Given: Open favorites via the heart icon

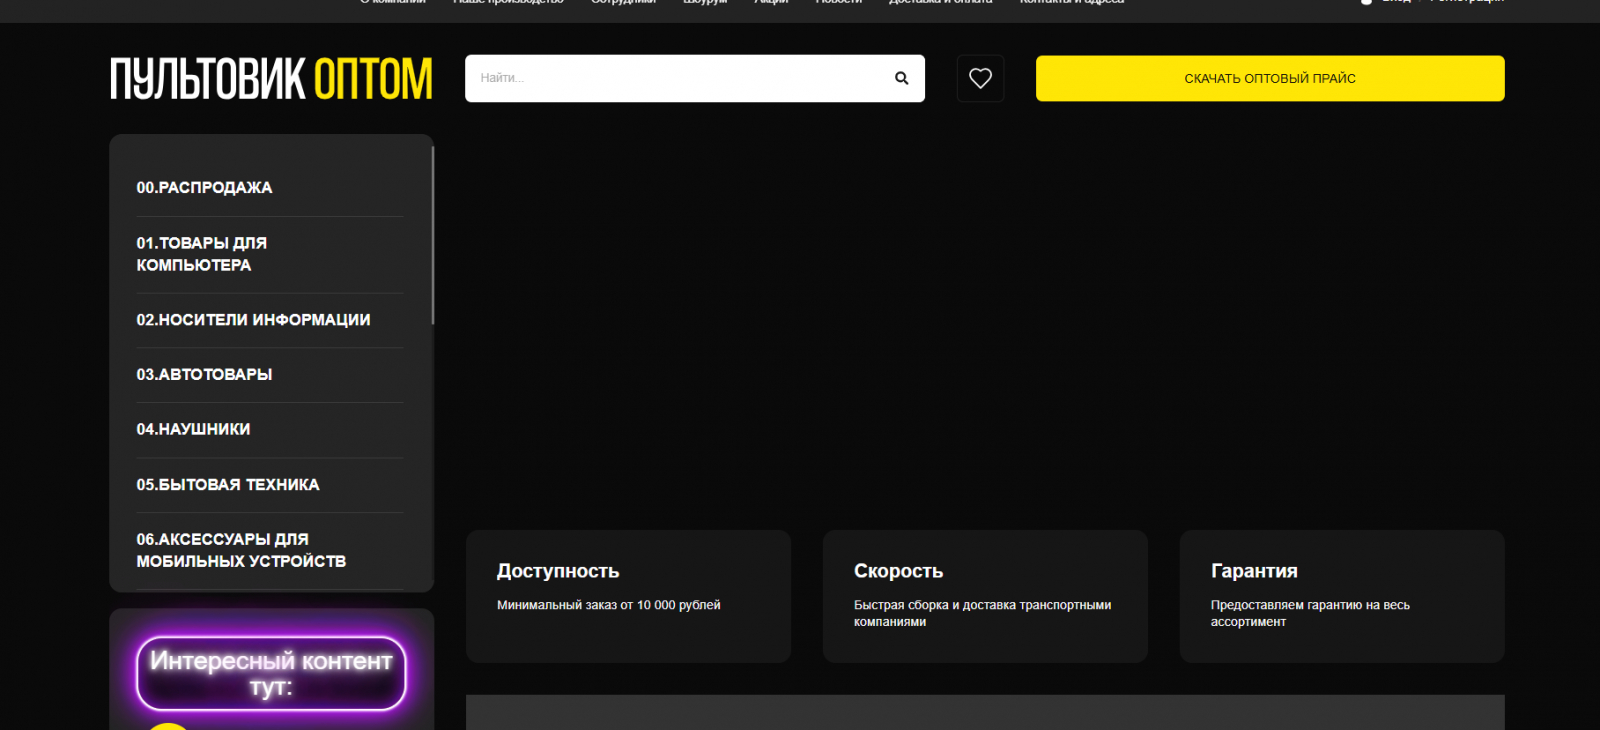Looking at the screenshot, I should coord(980,78).
